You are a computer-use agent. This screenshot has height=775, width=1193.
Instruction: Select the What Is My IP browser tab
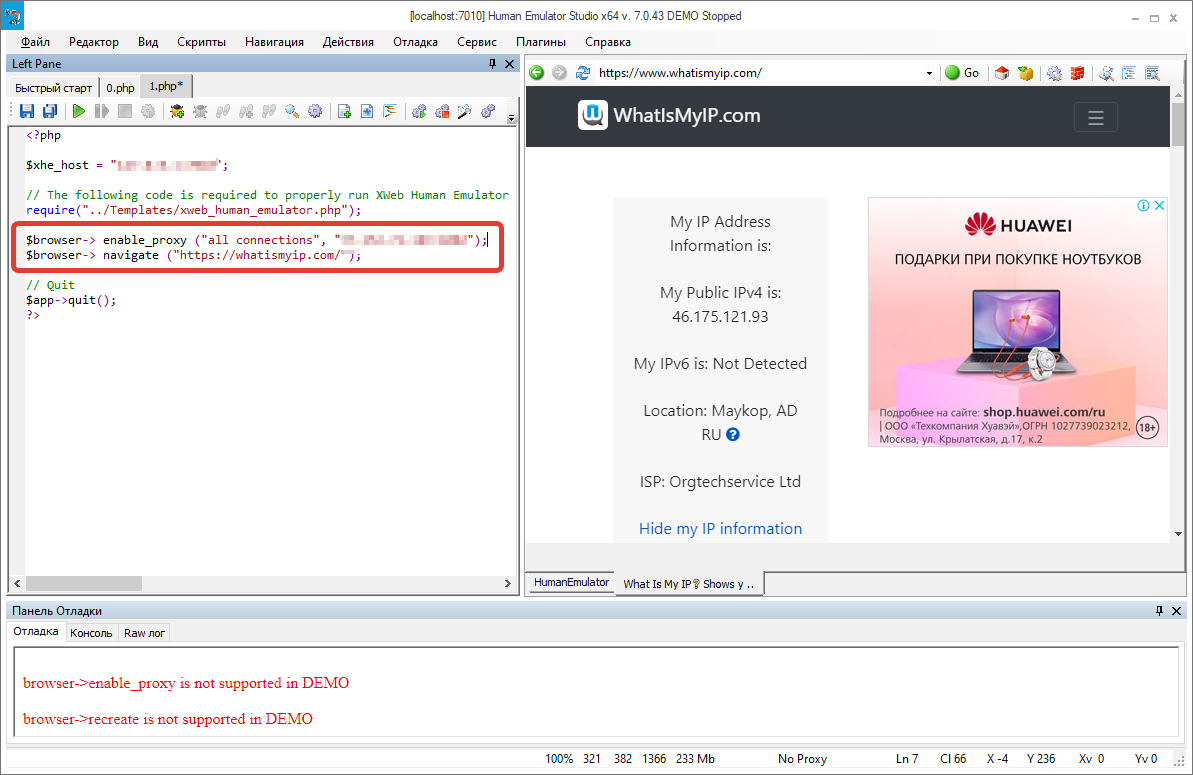click(x=689, y=583)
